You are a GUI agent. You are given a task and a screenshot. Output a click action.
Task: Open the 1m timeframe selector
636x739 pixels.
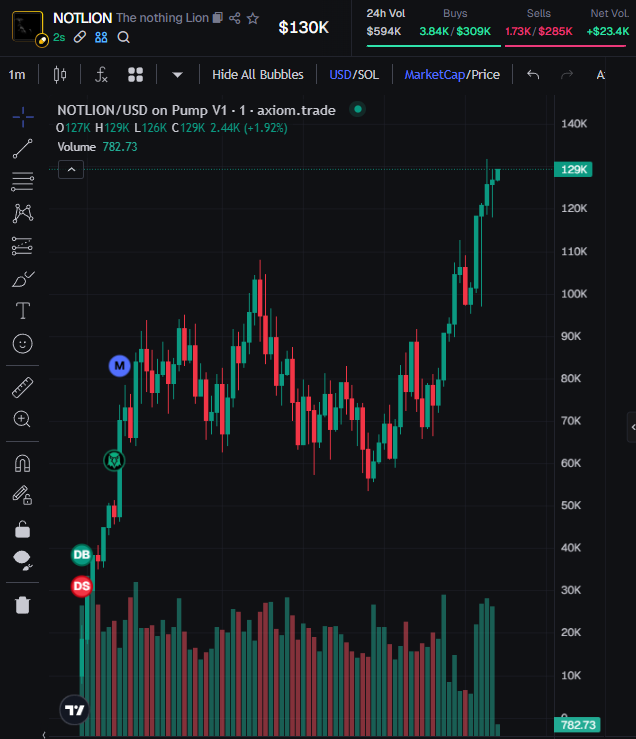(17, 74)
